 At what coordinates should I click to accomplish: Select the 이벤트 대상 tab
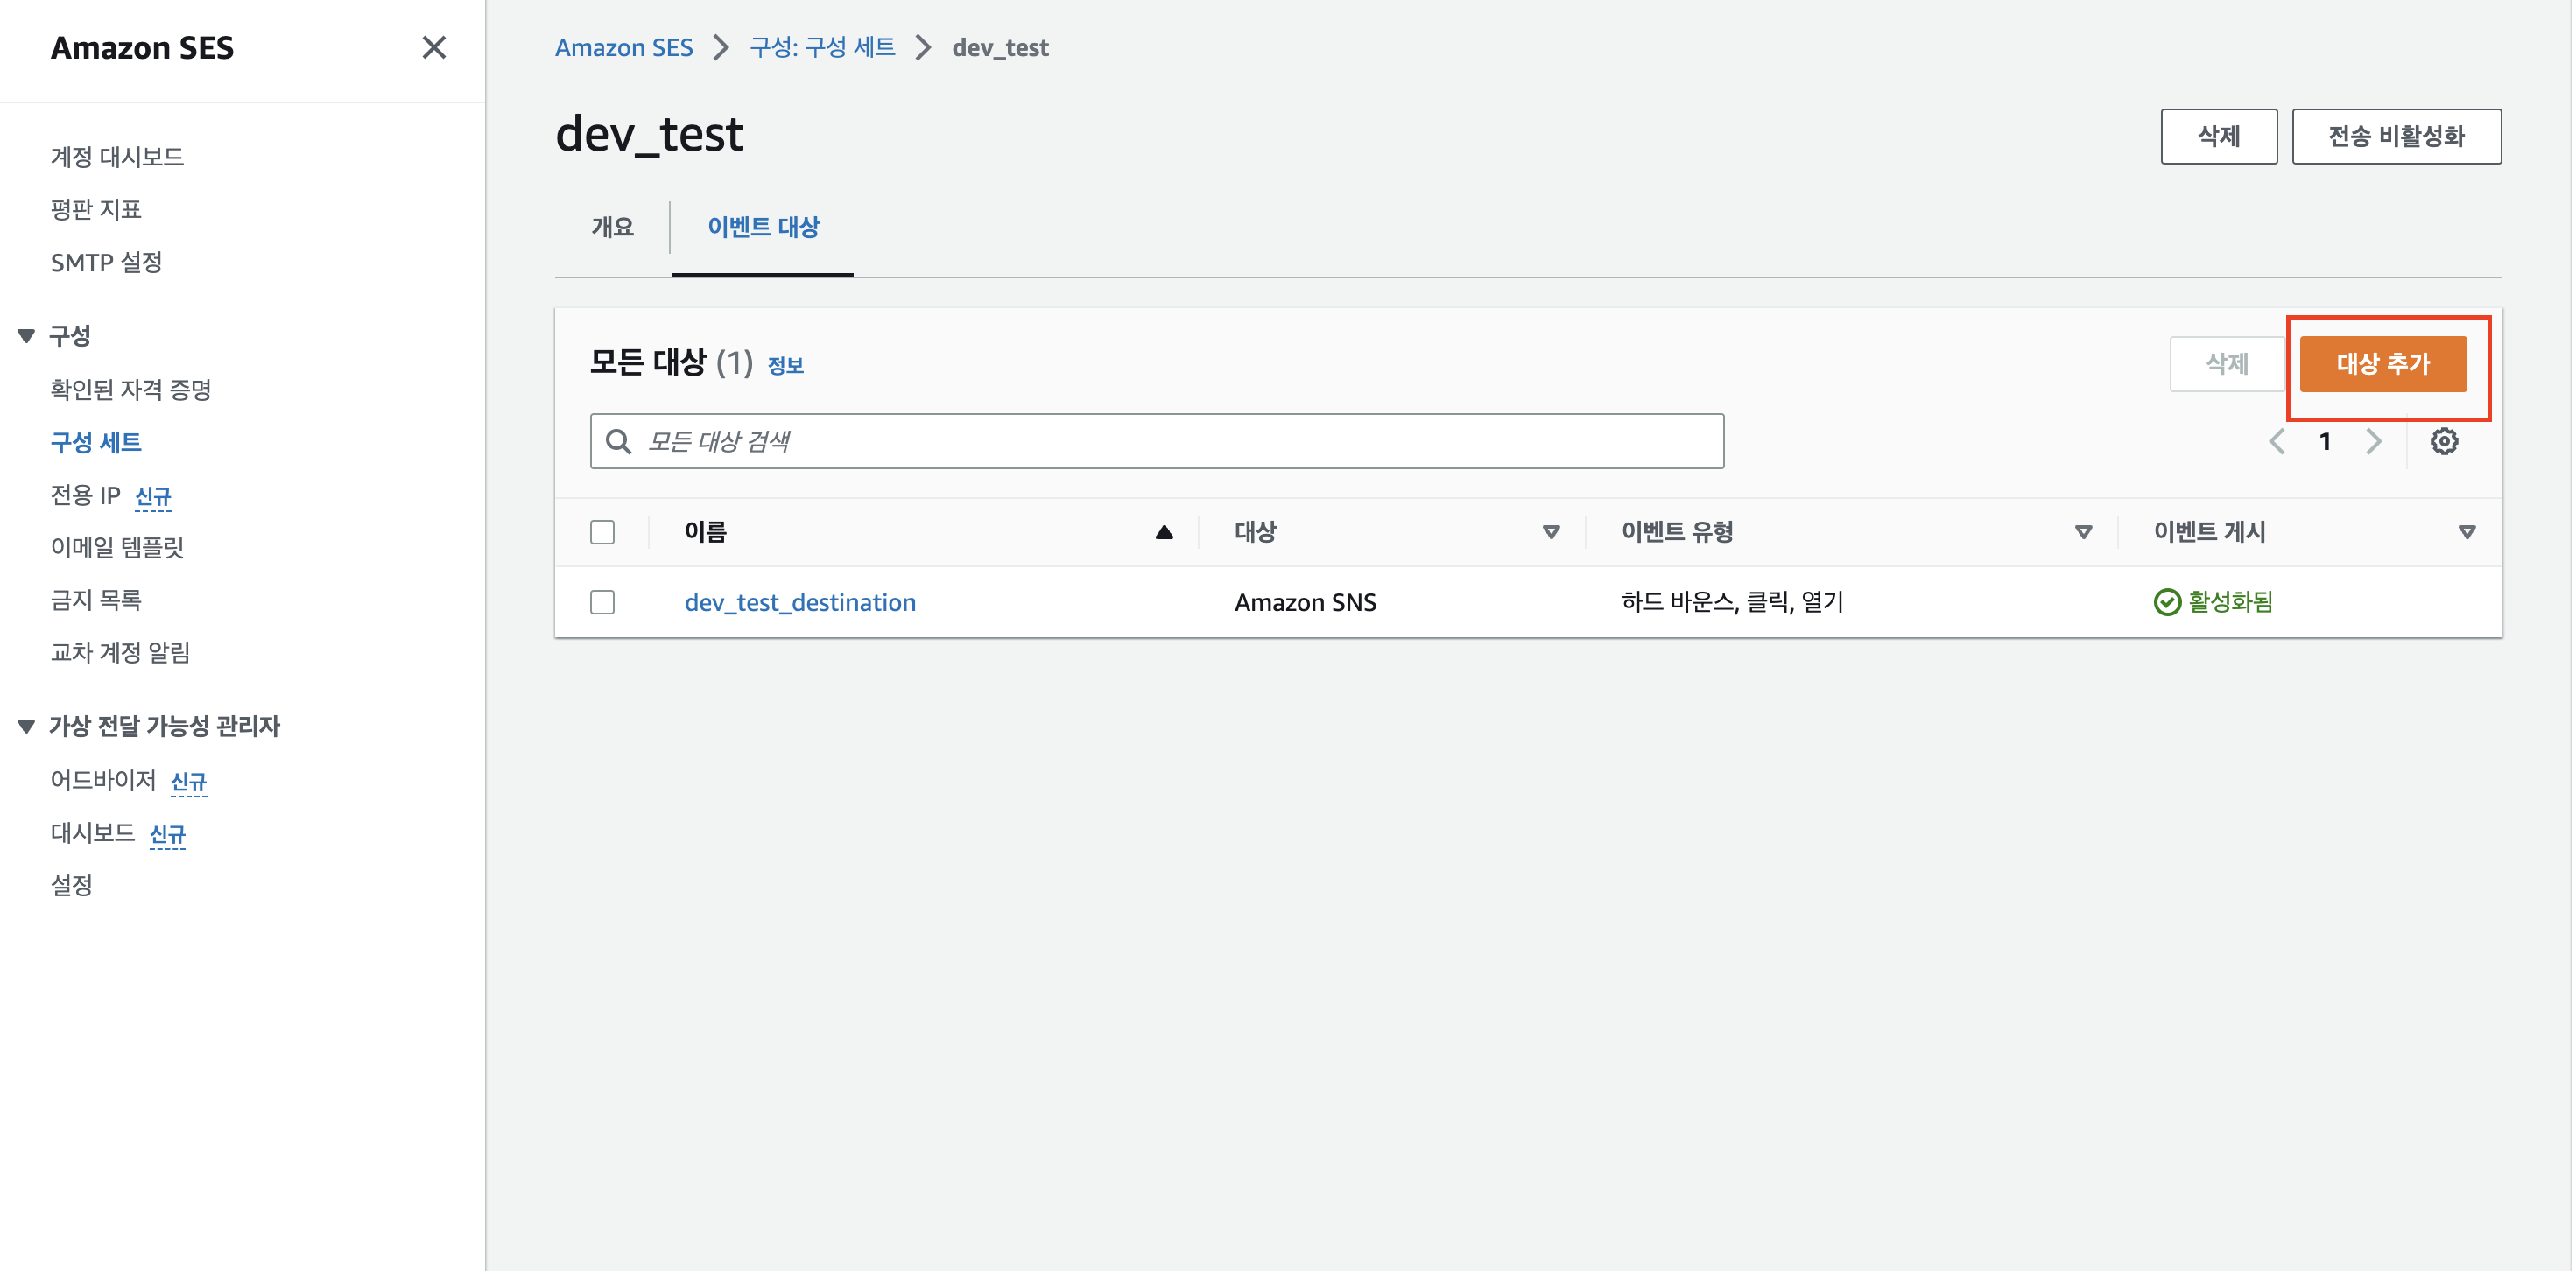763,227
